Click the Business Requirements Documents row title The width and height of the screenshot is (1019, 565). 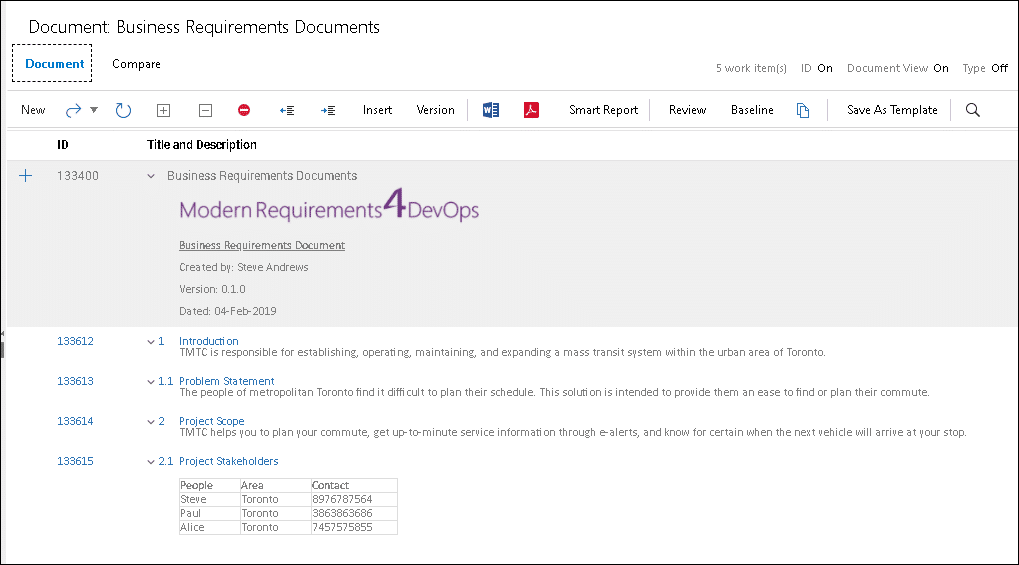tap(262, 176)
